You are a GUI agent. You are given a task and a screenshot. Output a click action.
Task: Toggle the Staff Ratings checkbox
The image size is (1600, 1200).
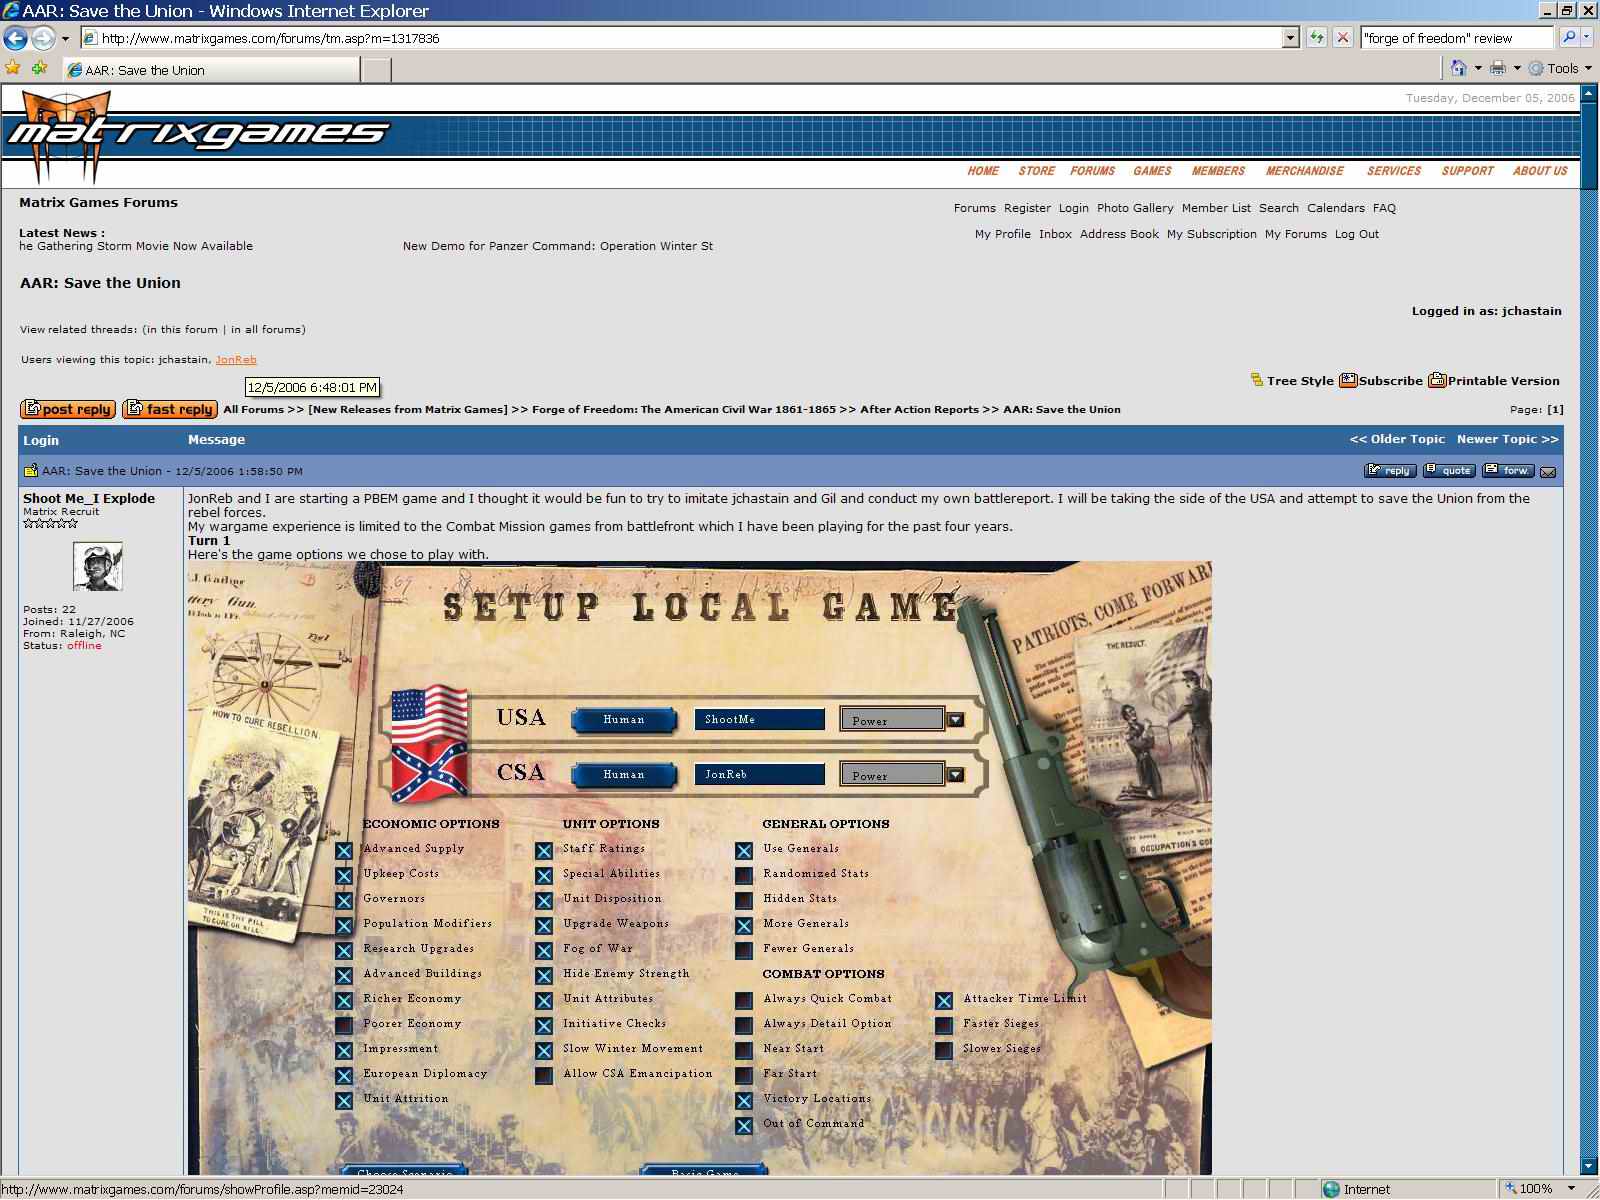(544, 851)
